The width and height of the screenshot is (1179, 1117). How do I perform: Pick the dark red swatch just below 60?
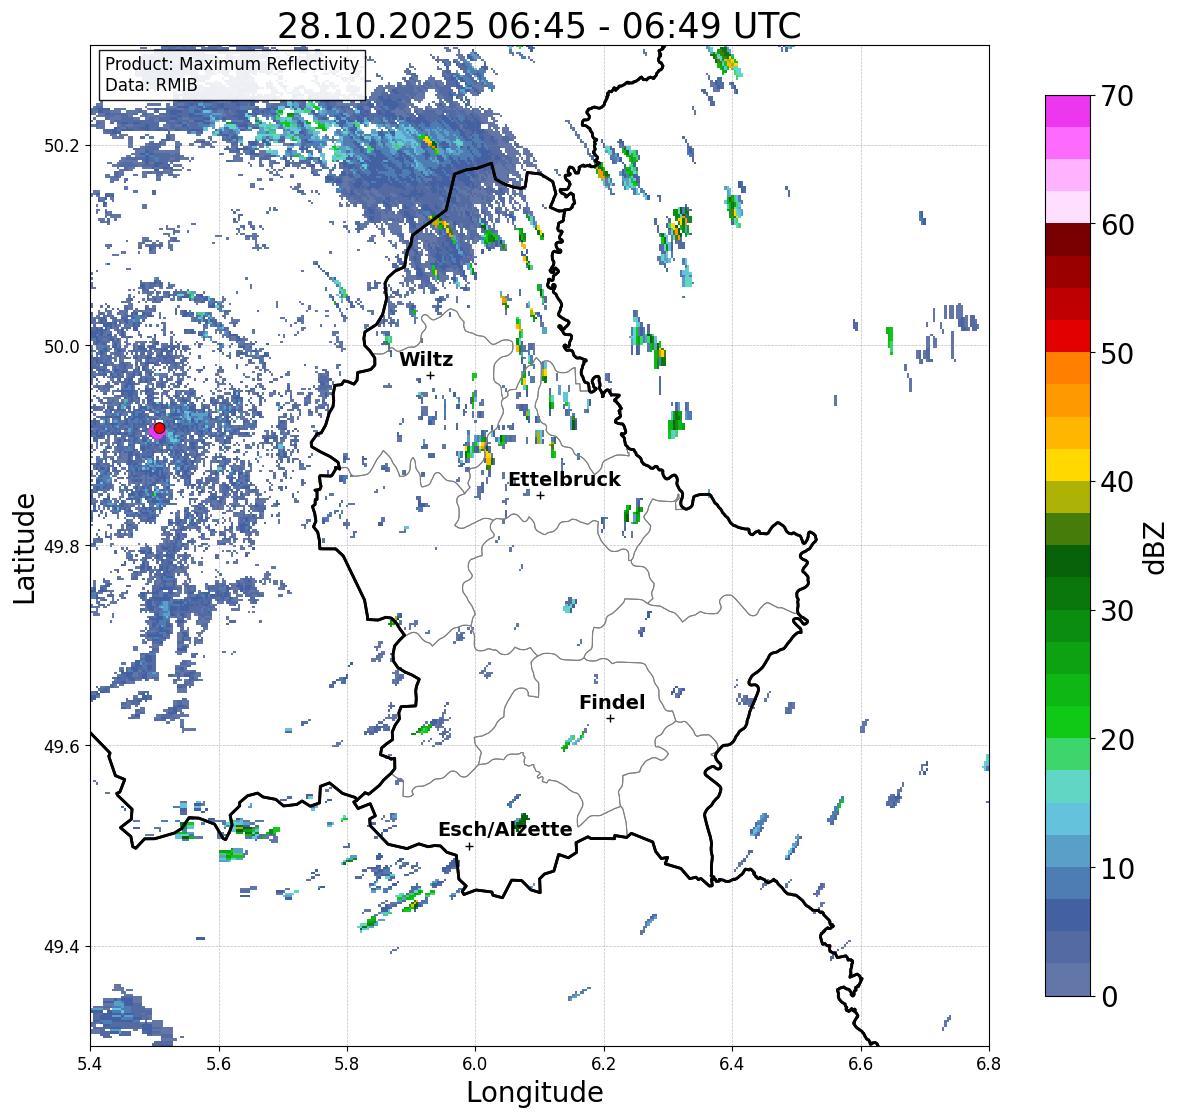point(1068,240)
